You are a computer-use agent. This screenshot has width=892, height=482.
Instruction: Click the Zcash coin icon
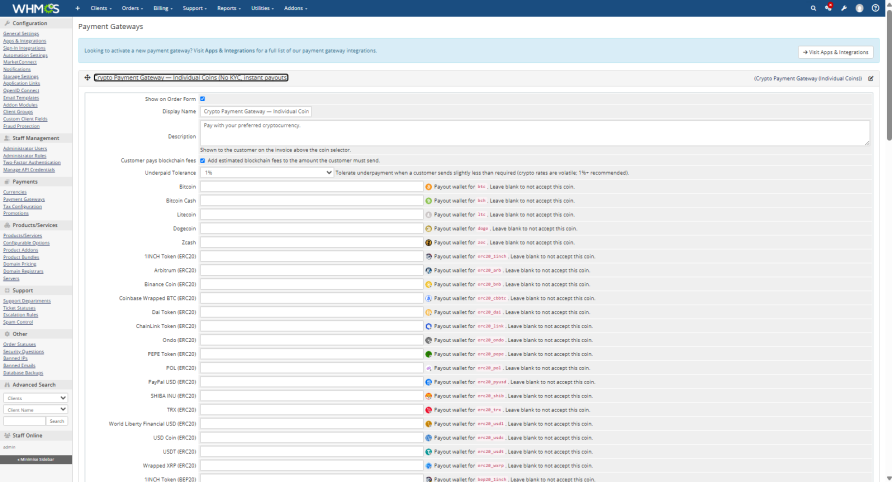(428, 242)
